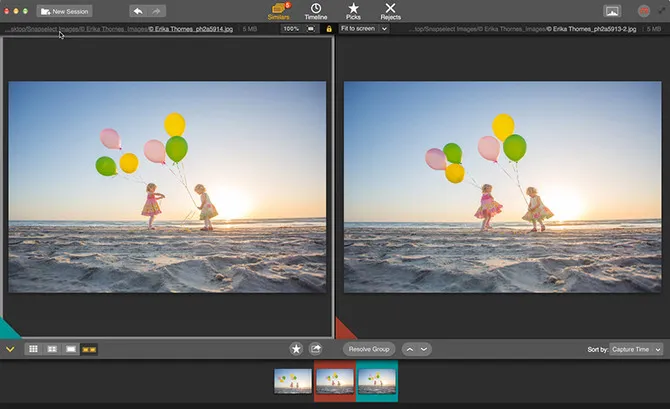The width and height of the screenshot is (670, 409).
Task: Toggle the side-by-side compare view
Action: (x=89, y=349)
